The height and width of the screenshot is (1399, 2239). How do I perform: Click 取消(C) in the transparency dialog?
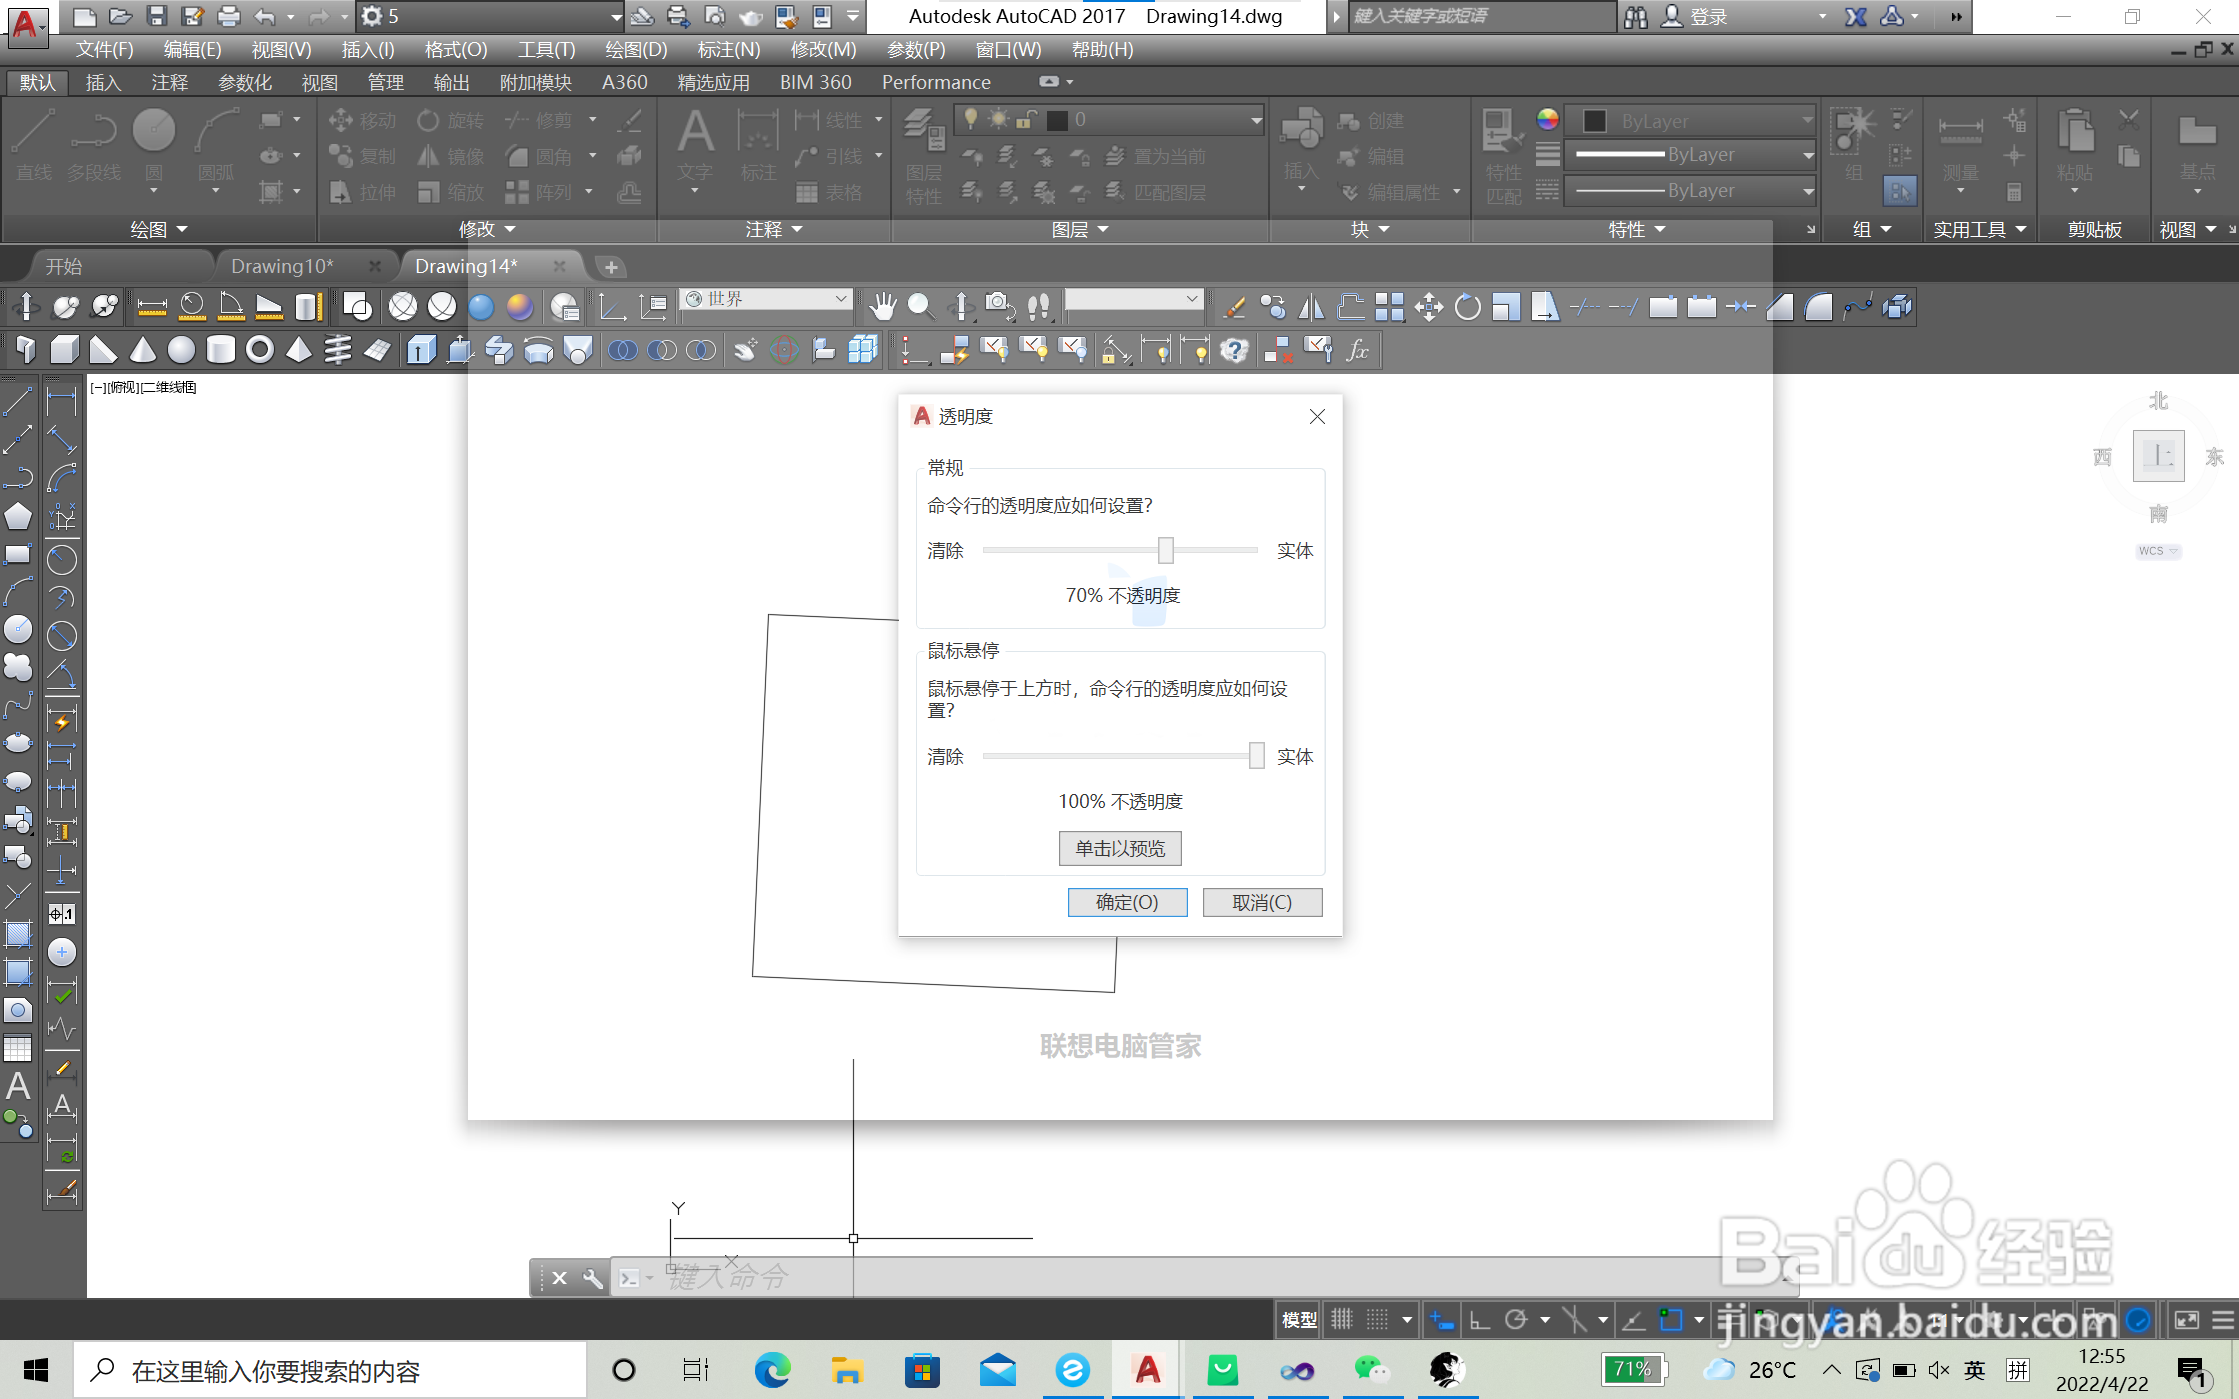tap(1262, 902)
